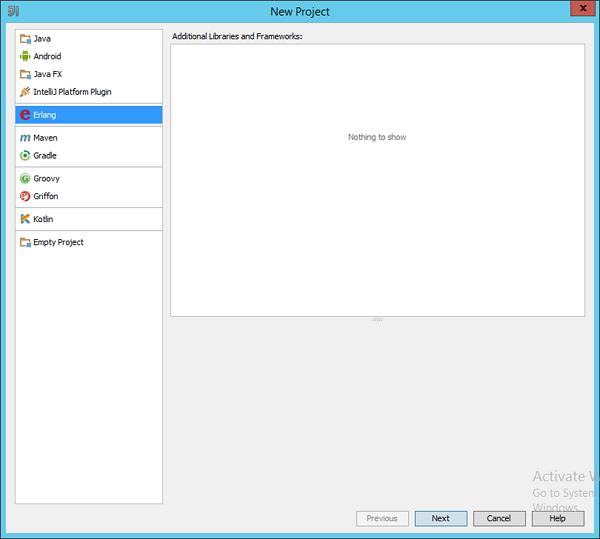This screenshot has width=600, height=539.
Task: Click the Kotlin 'K' icon
Action: (25, 219)
